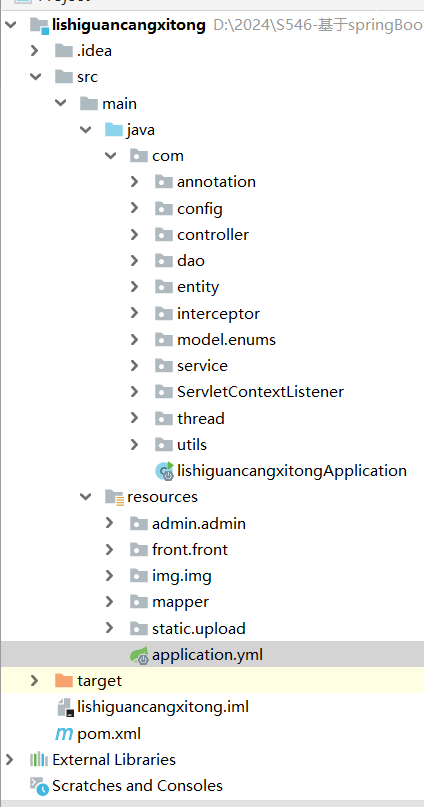Select the entity package

point(198,287)
